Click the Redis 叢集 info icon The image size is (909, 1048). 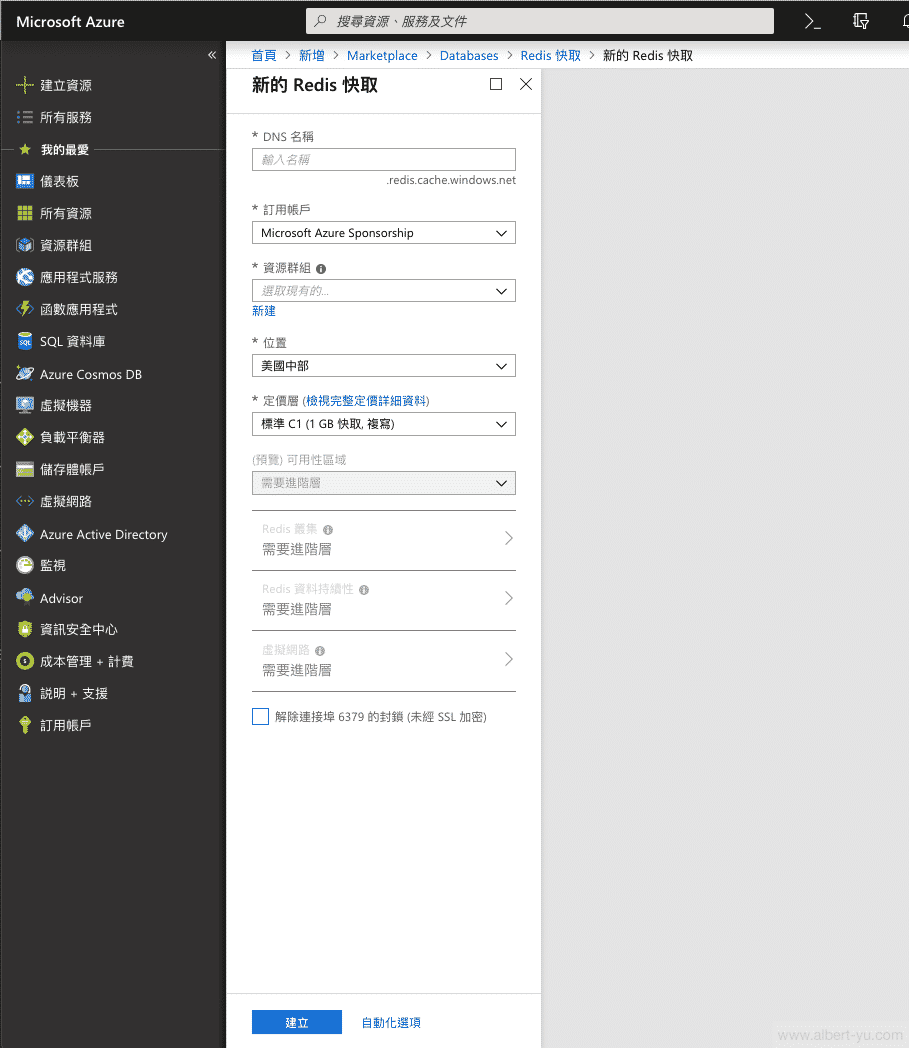[328, 529]
